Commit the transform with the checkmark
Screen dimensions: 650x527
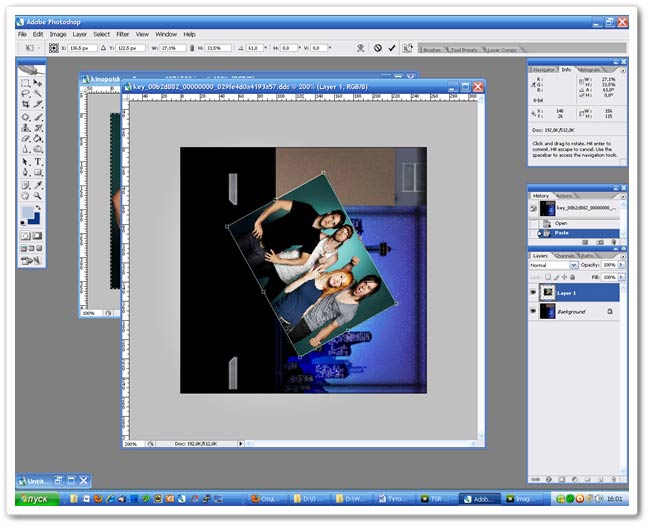pyautogui.click(x=392, y=47)
